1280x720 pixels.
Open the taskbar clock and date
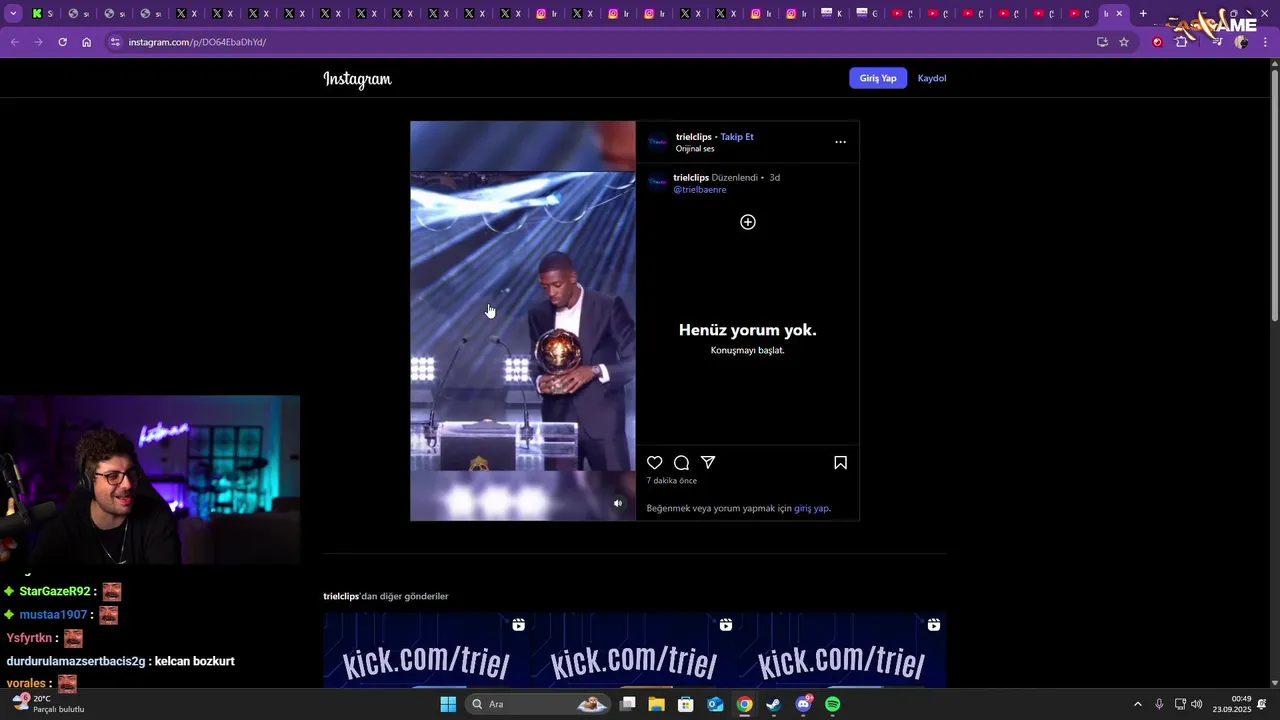1233,704
